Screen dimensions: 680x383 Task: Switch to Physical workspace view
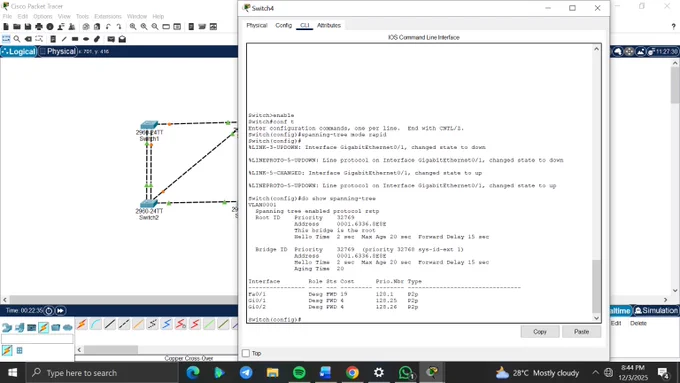58,52
